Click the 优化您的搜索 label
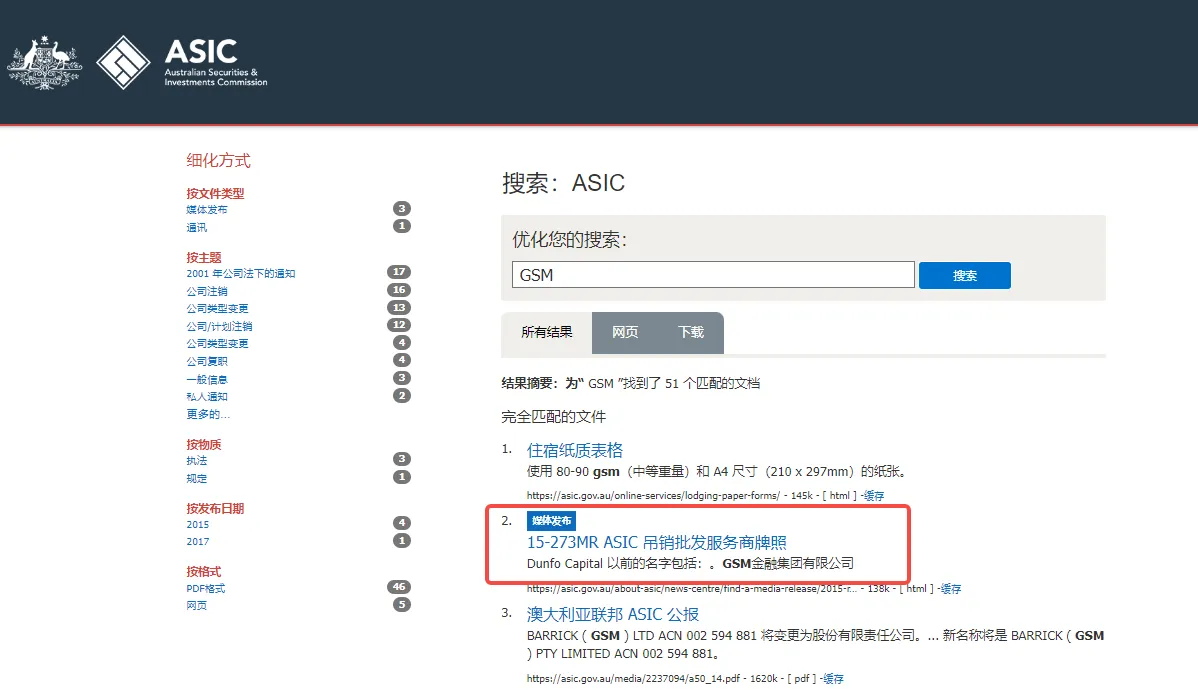Image resolution: width=1198 pixels, height=690 pixels. pyautogui.click(x=570, y=240)
